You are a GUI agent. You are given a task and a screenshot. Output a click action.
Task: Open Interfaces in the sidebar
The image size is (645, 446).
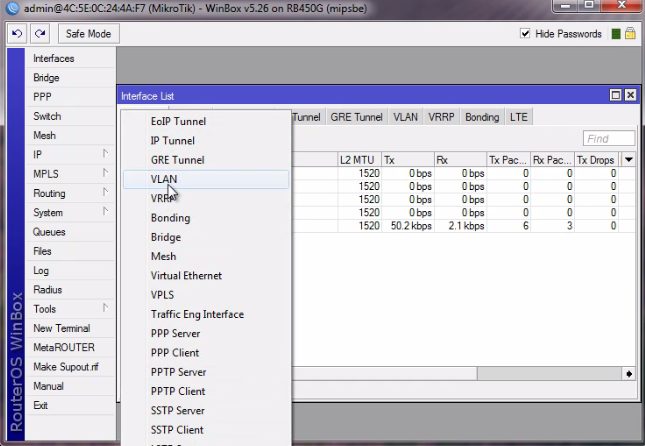click(70, 58)
